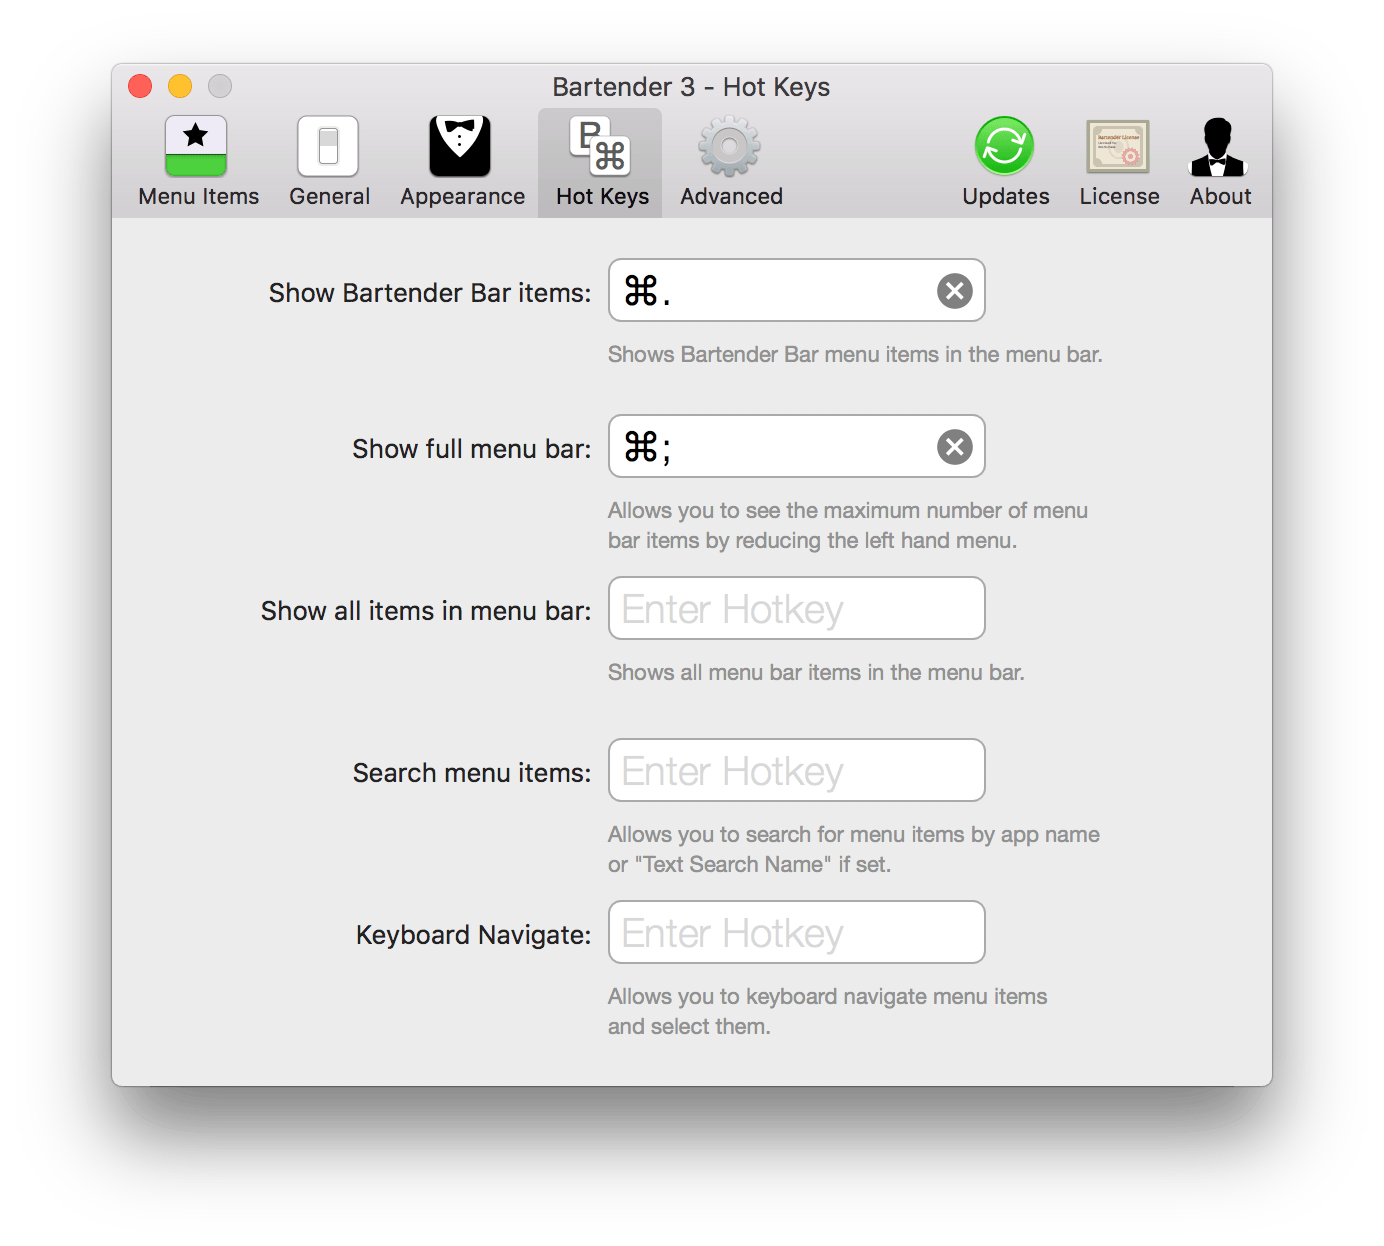This screenshot has width=1384, height=1246.
Task: Click the Show Bartender Bar items hotkey field
Action: [797, 290]
